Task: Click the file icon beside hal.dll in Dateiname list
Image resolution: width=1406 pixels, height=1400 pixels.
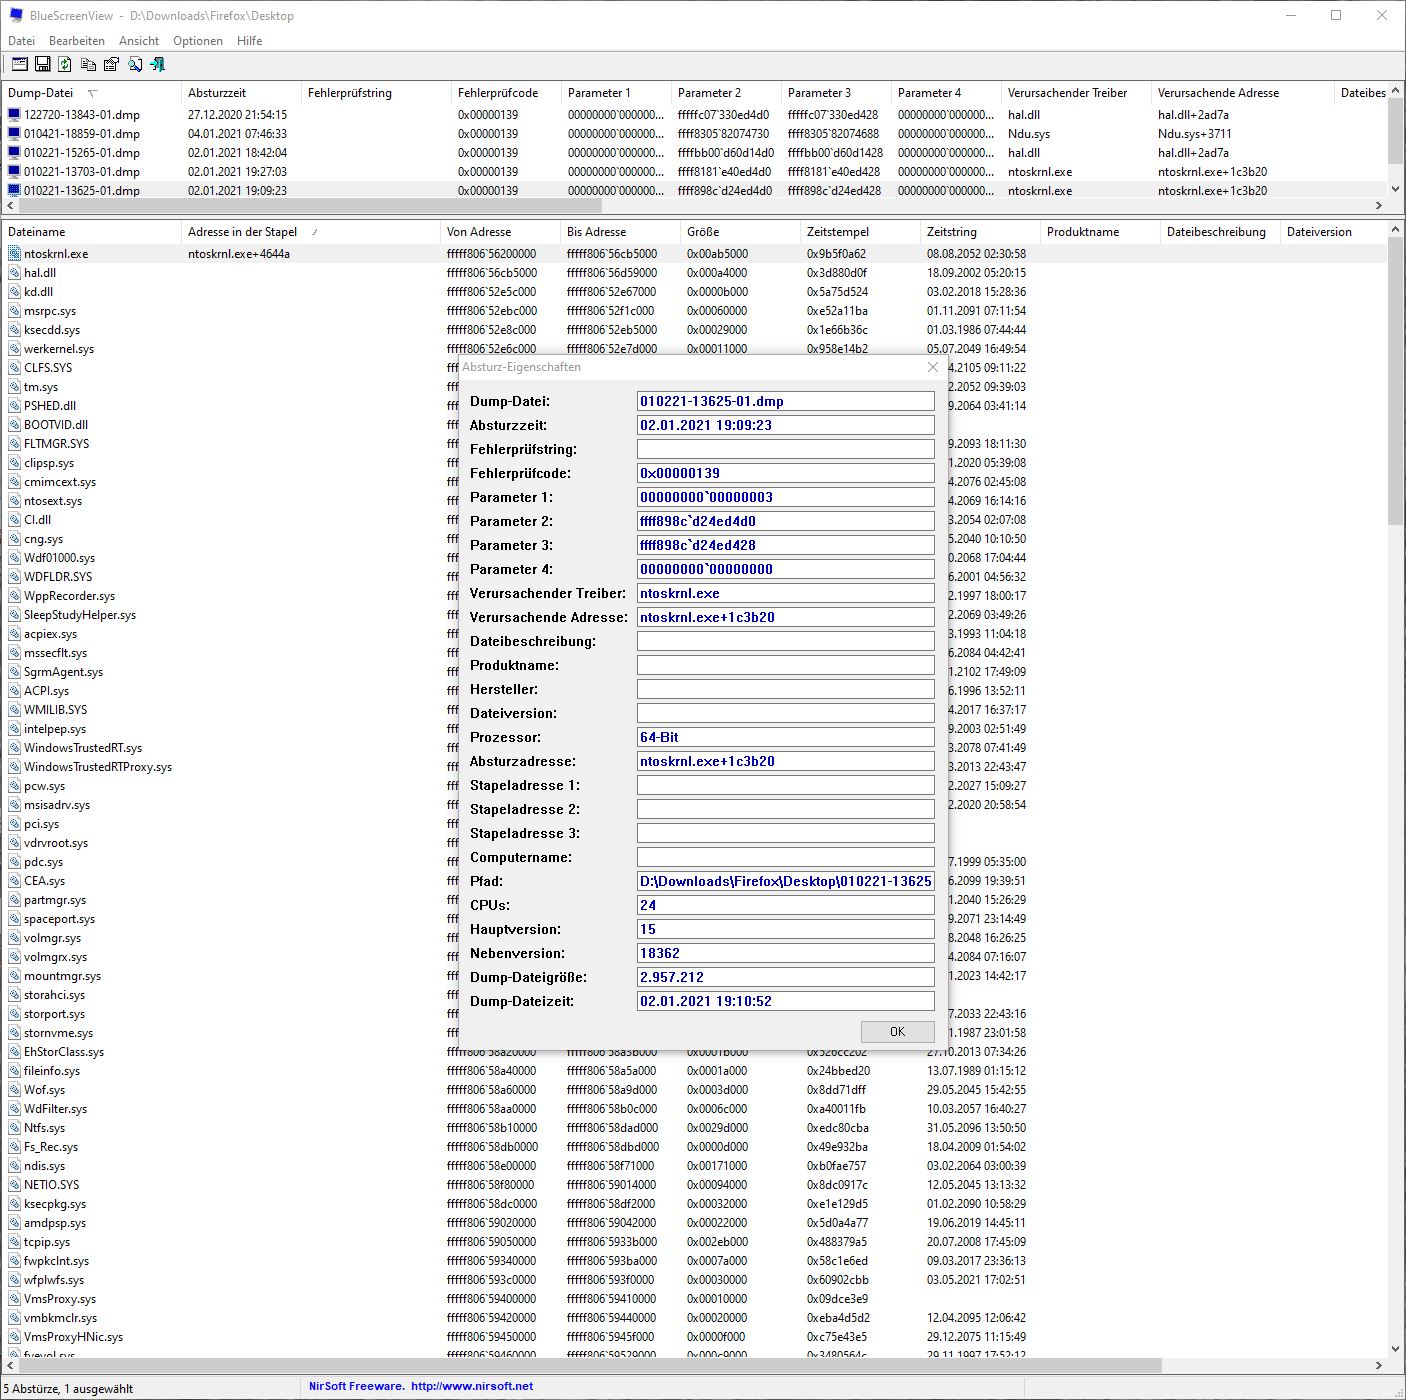Action: (14, 272)
